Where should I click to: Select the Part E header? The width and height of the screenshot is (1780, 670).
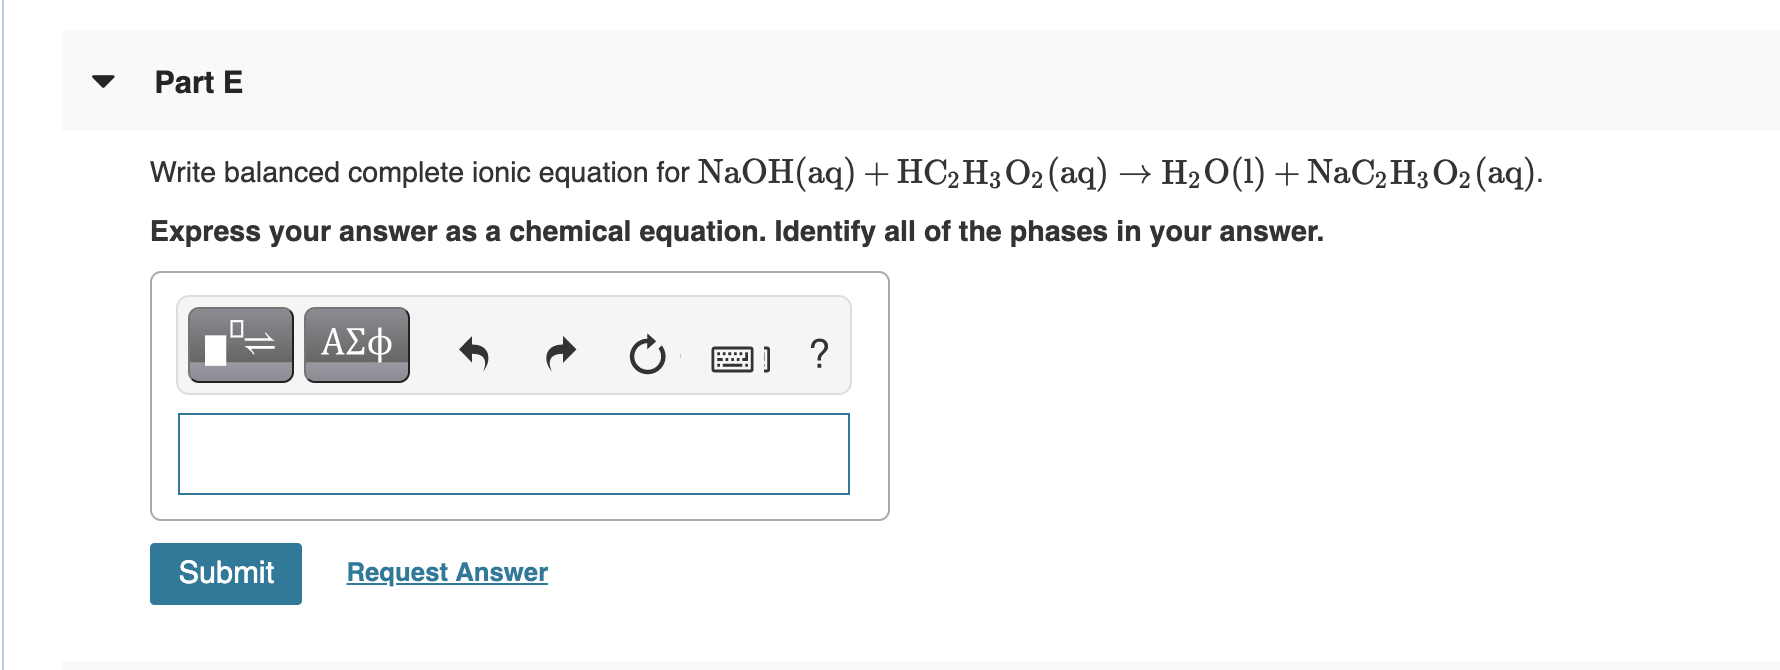[x=199, y=82]
